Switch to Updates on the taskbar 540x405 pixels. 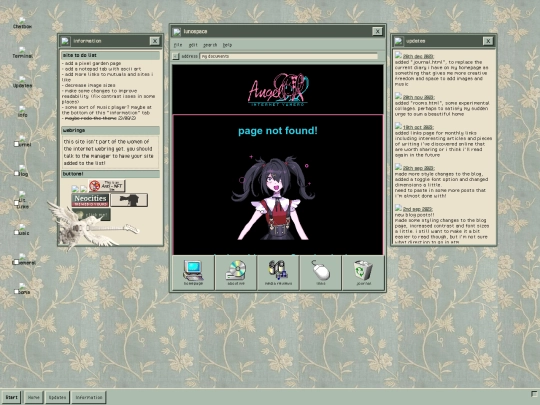(x=57, y=397)
